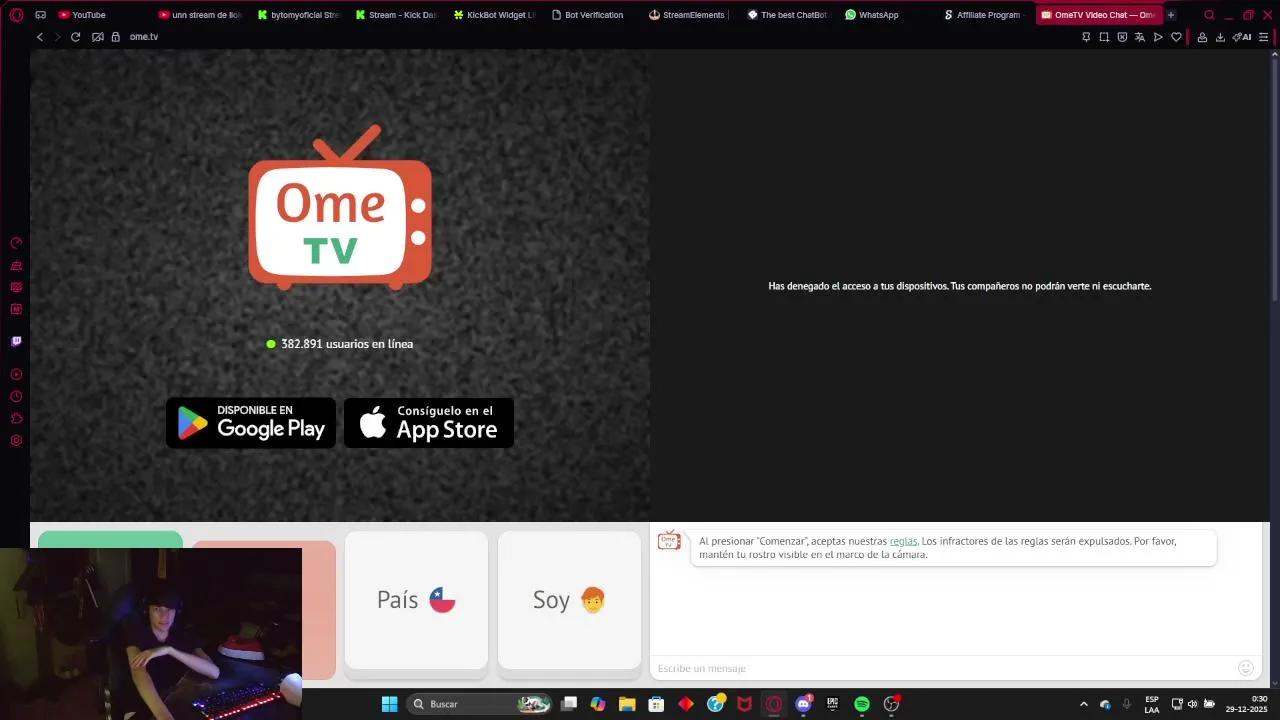
Task: Click 382.891 usuarios en línea text
Action: click(x=347, y=344)
